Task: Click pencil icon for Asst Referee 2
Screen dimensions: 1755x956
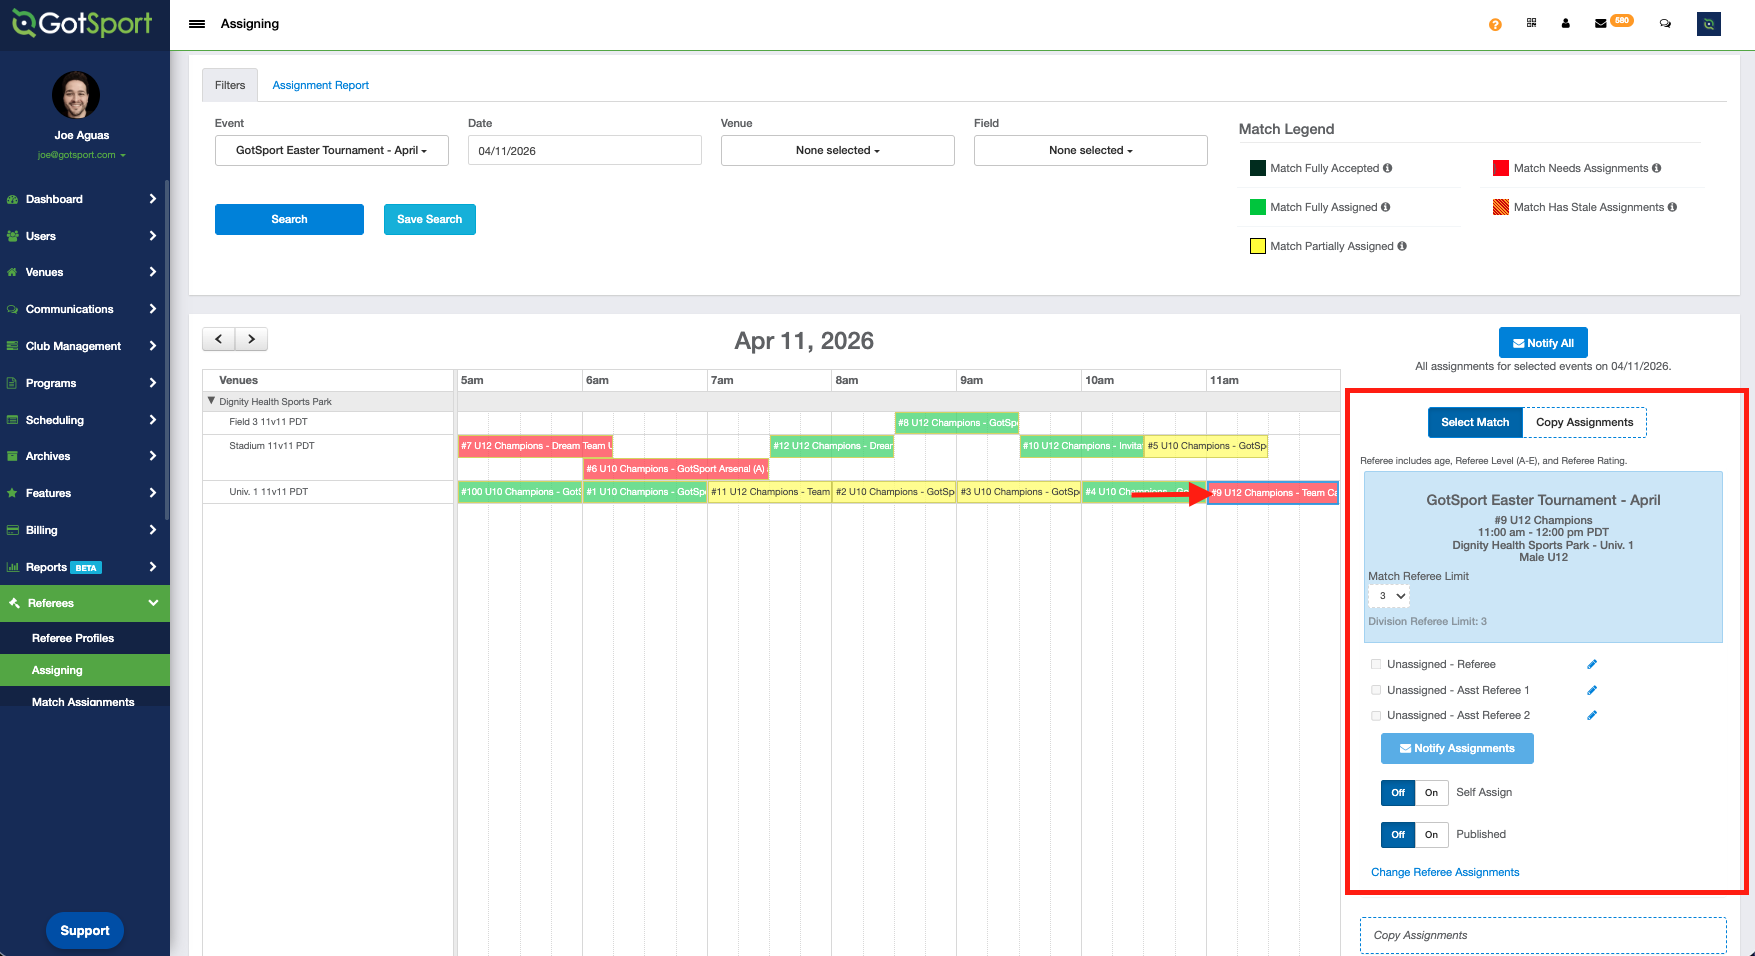Action: tap(1592, 715)
